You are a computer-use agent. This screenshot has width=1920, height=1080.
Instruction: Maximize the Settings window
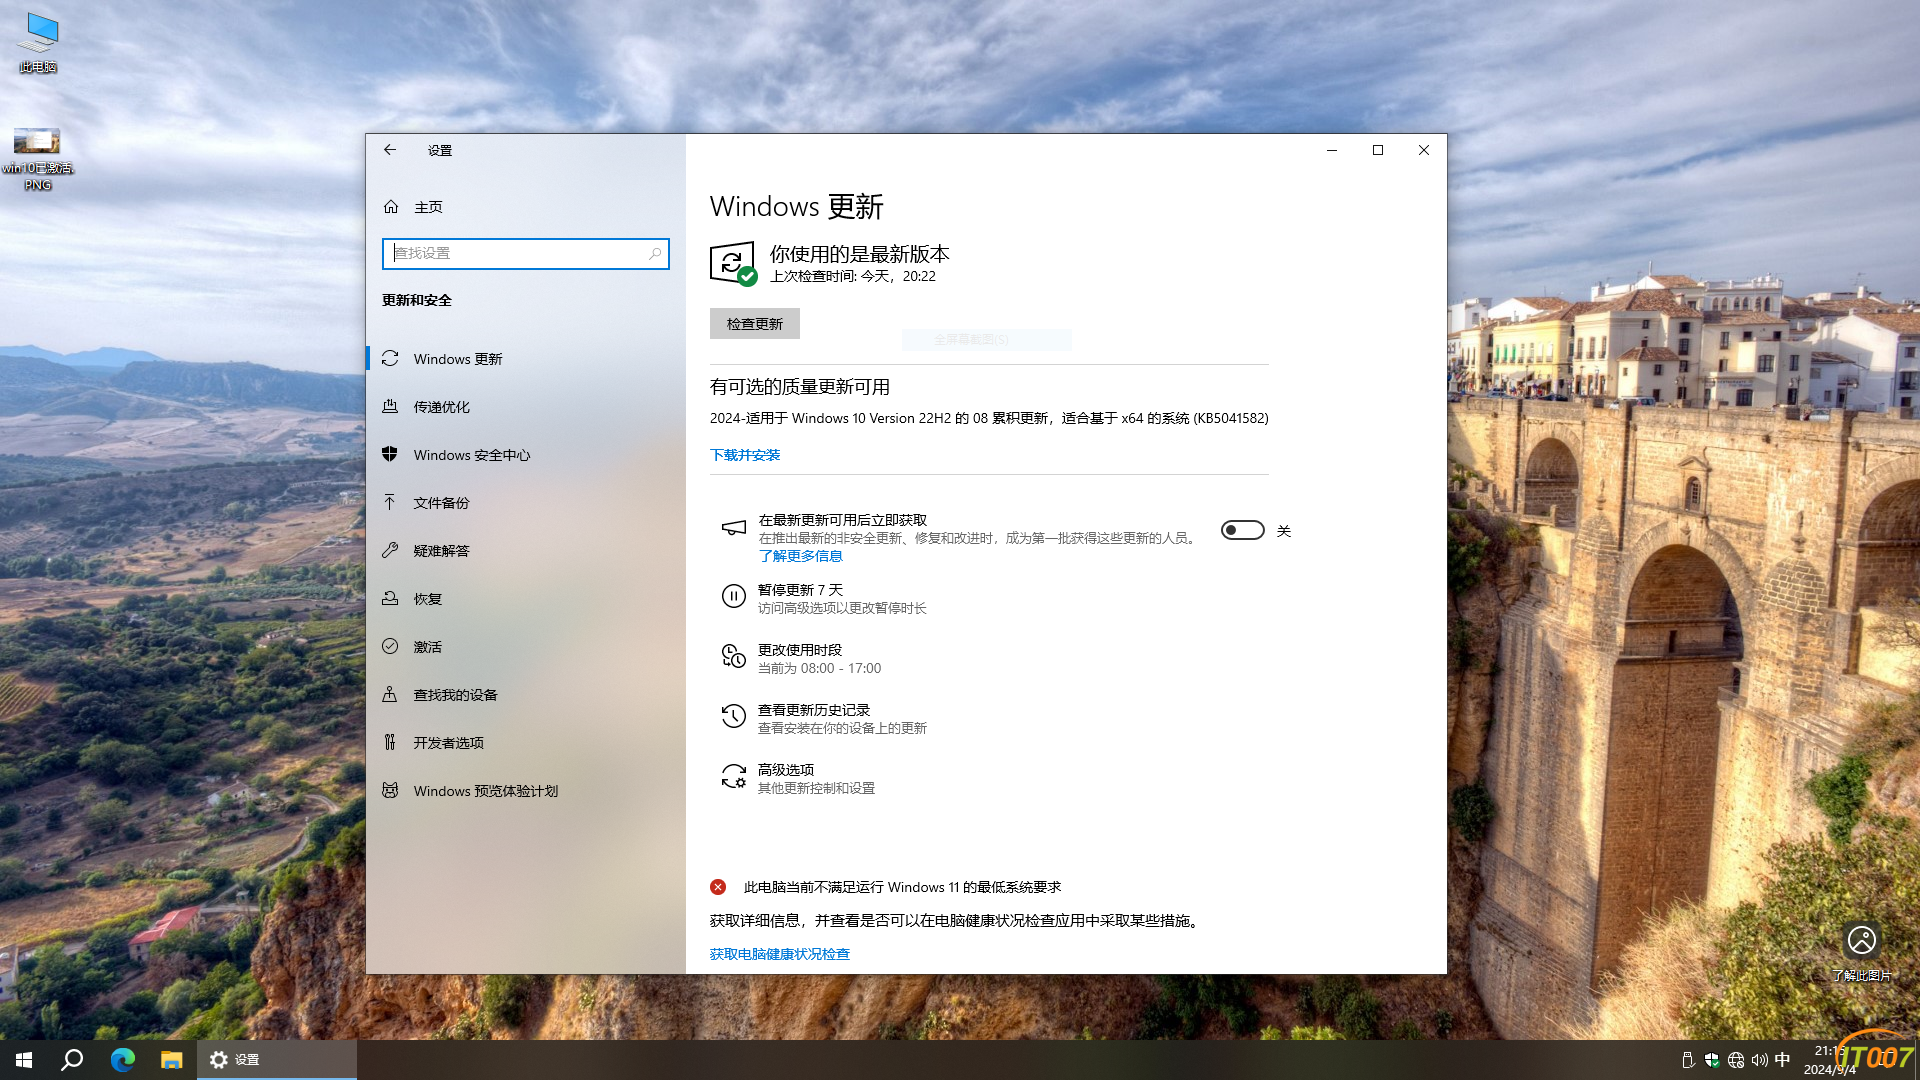[x=1378, y=150]
